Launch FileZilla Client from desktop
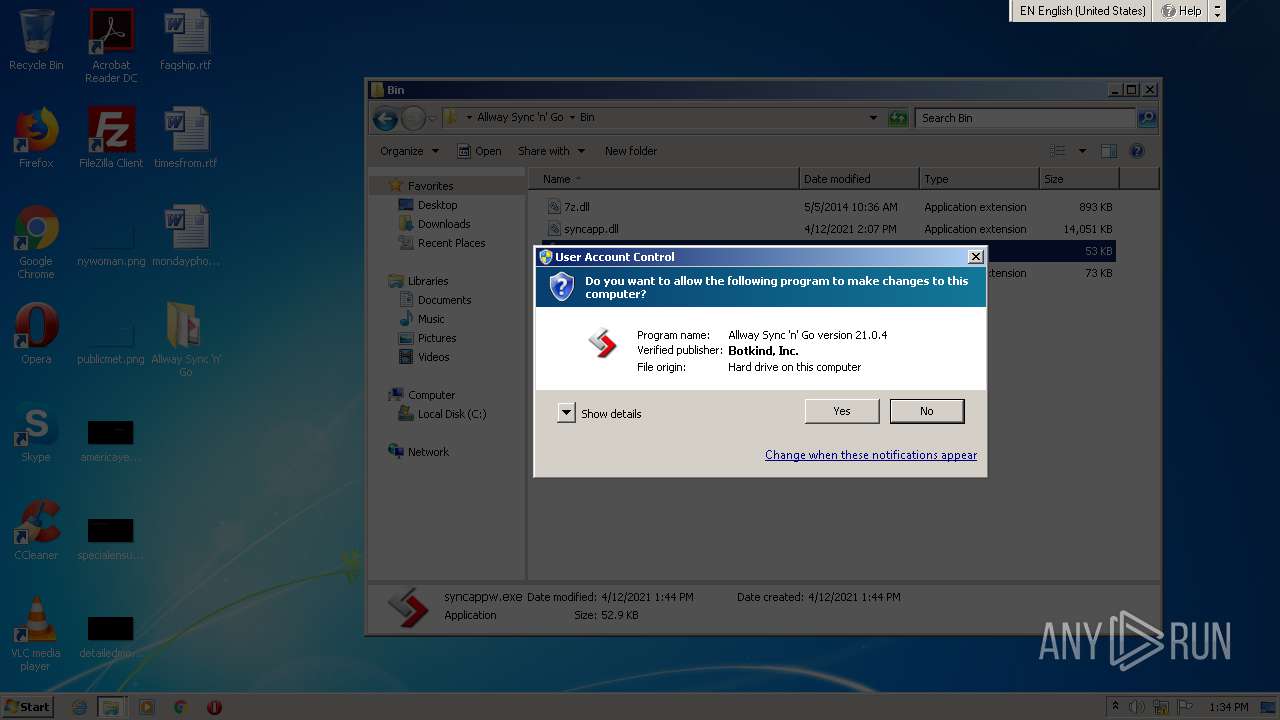Image resolution: width=1280 pixels, height=720 pixels. 111,138
